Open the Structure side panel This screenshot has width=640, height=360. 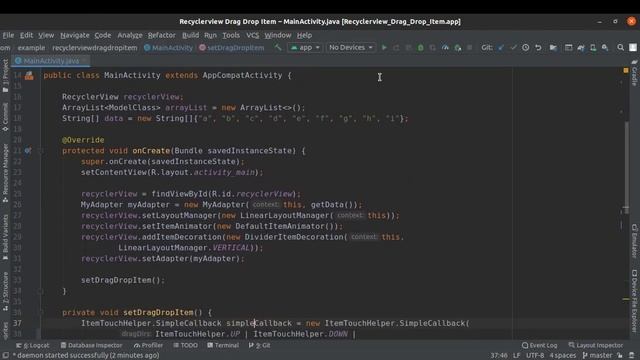pos(5,291)
